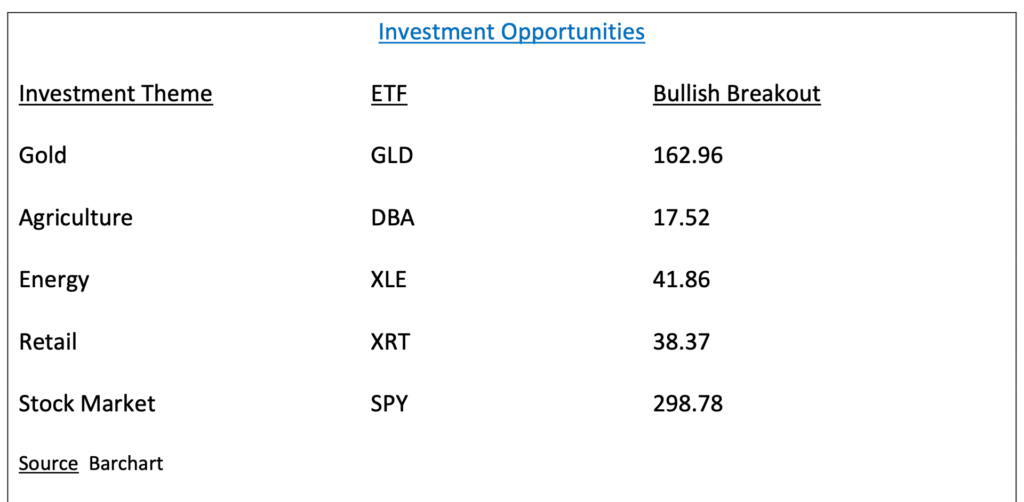Select the Agriculture theme cell

[x=75, y=217]
